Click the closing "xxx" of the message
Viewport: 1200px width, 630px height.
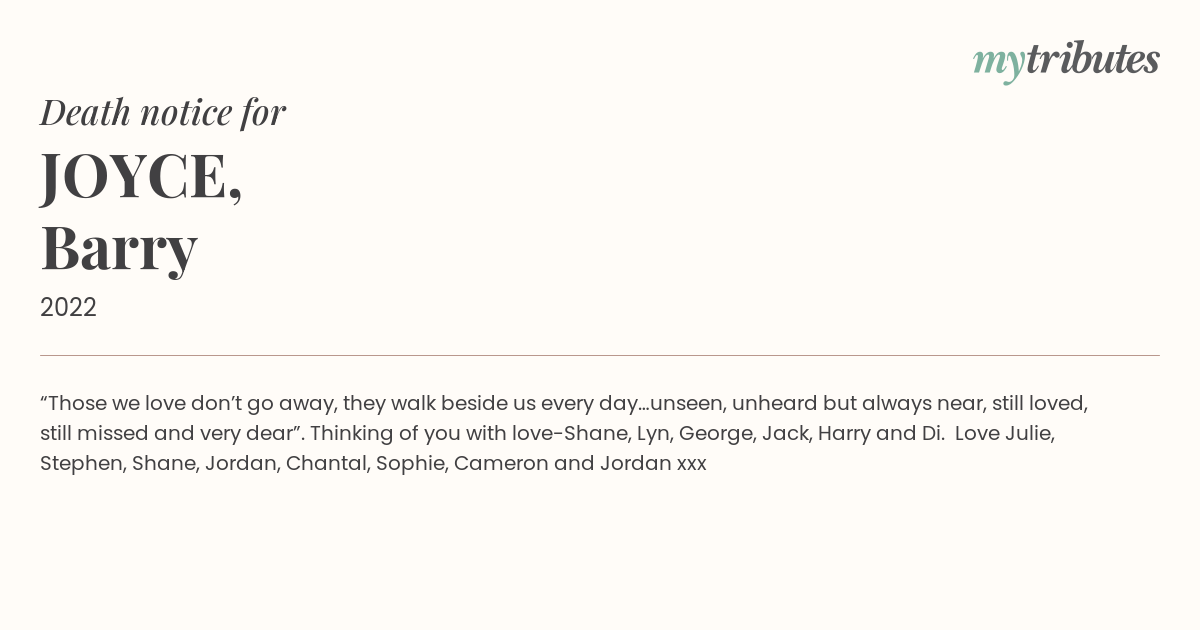coord(692,465)
